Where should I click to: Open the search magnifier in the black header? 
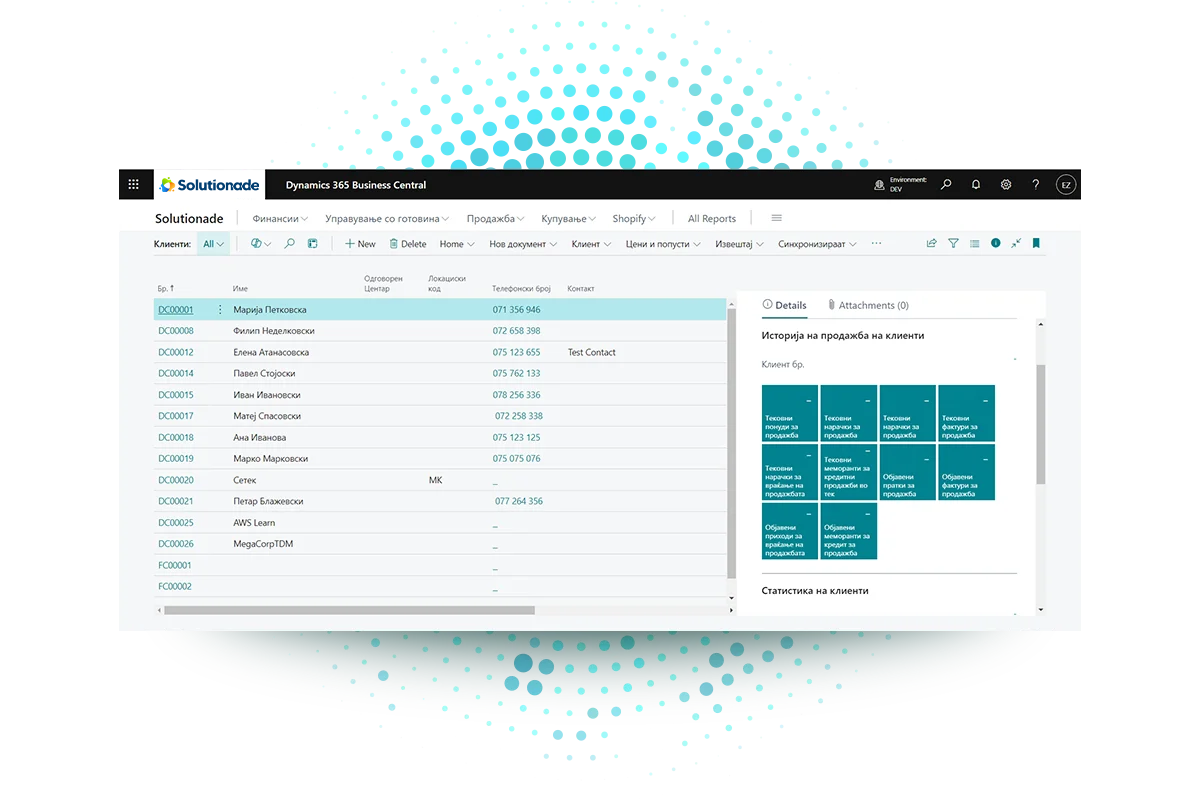pyautogui.click(x=946, y=185)
